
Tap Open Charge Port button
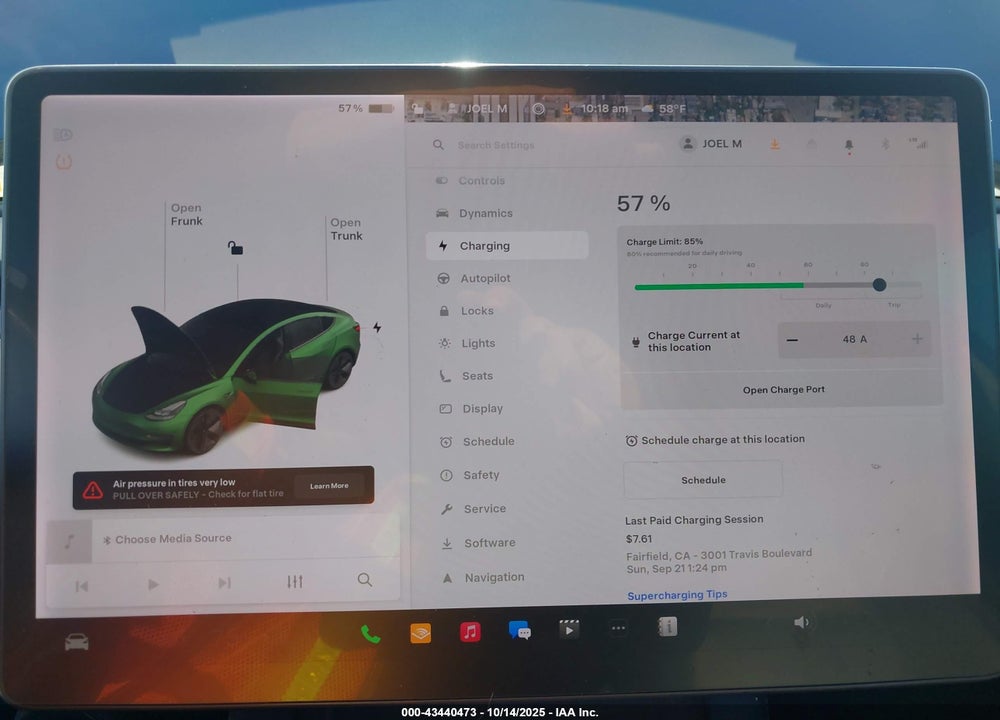tap(783, 389)
